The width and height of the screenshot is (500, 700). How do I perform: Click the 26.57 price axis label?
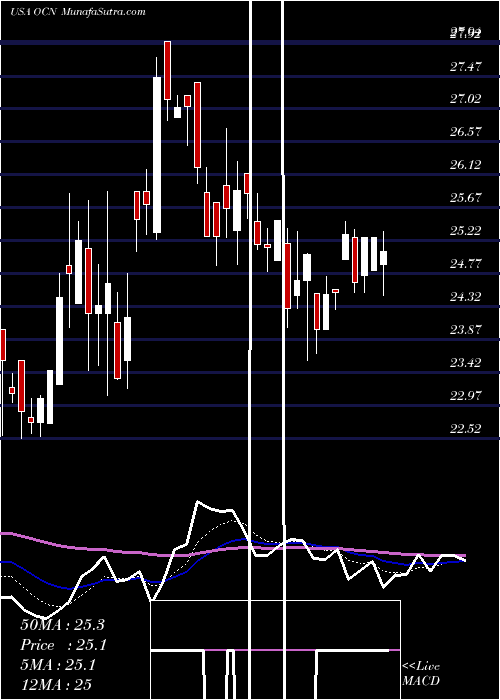466,132
